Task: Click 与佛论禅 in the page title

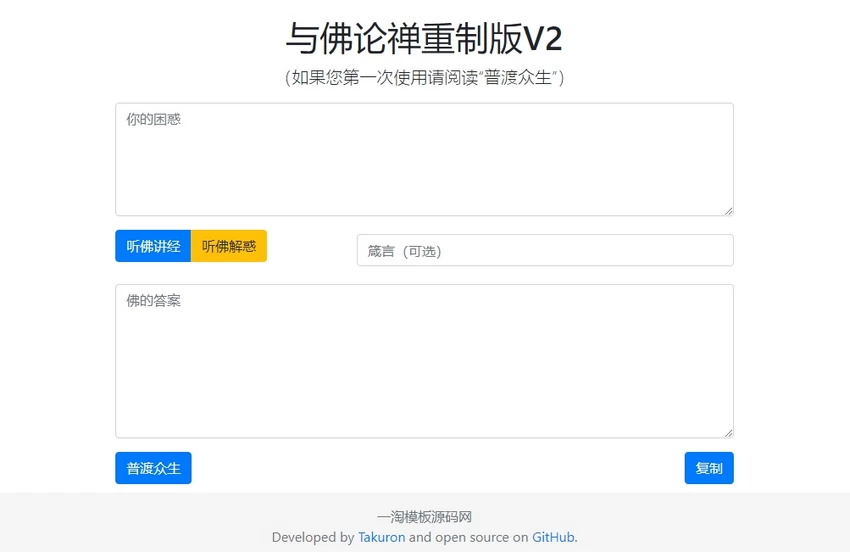Action: pos(353,38)
